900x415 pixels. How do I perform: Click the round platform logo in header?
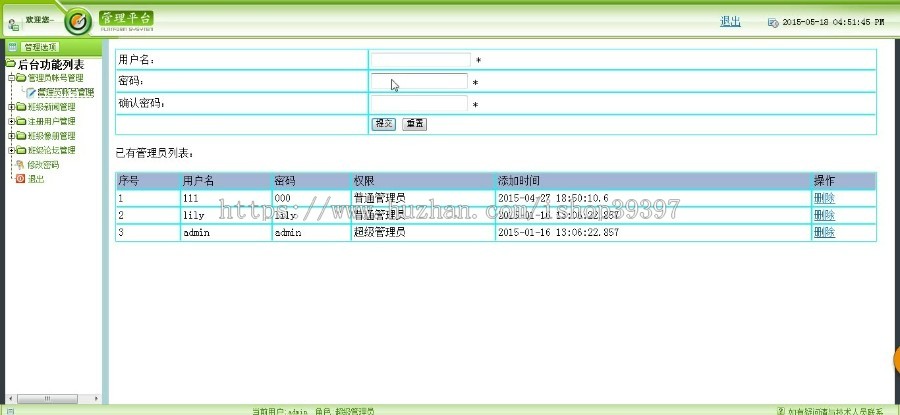[x=78, y=22]
